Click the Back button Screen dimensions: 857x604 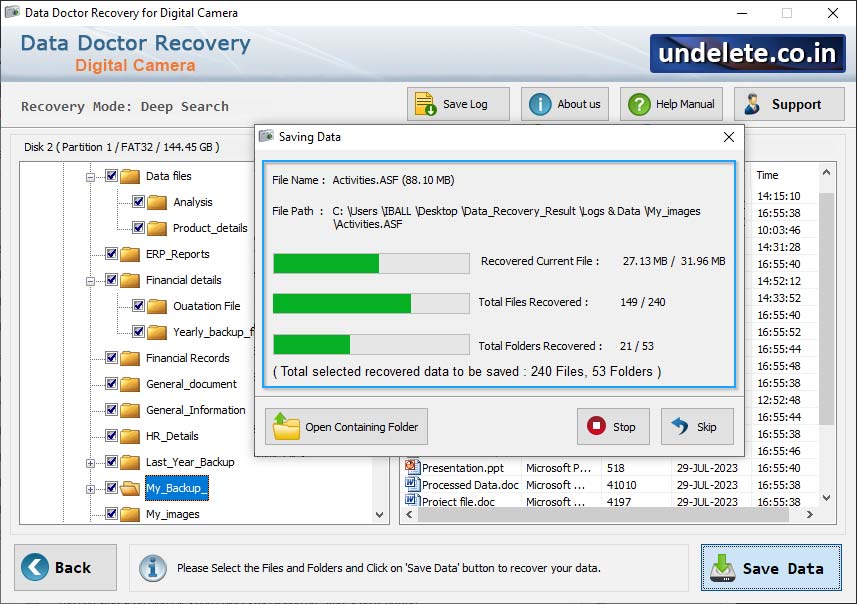tap(62, 568)
